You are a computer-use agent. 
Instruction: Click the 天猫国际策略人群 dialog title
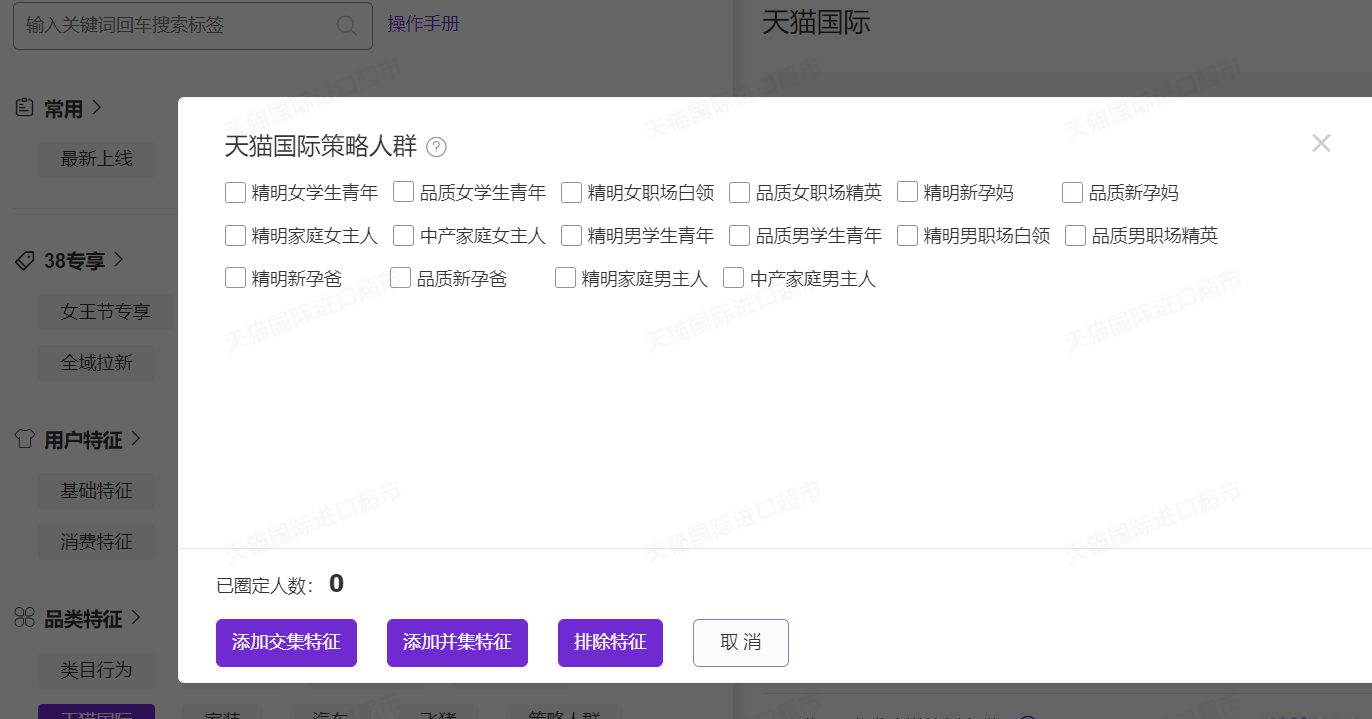320,146
